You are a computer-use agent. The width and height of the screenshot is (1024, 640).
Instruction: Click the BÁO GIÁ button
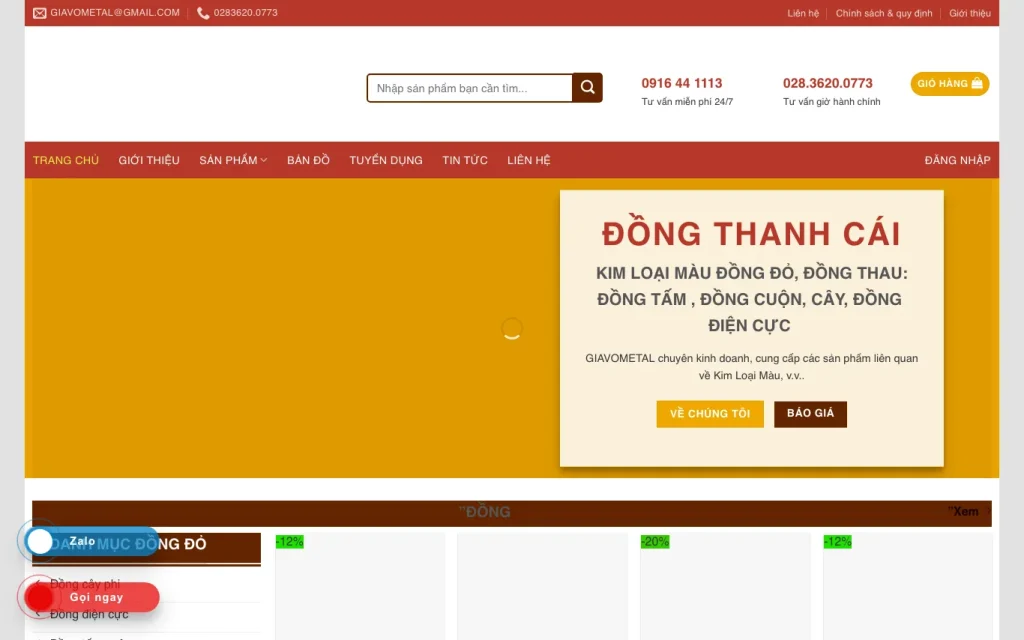pyautogui.click(x=810, y=414)
